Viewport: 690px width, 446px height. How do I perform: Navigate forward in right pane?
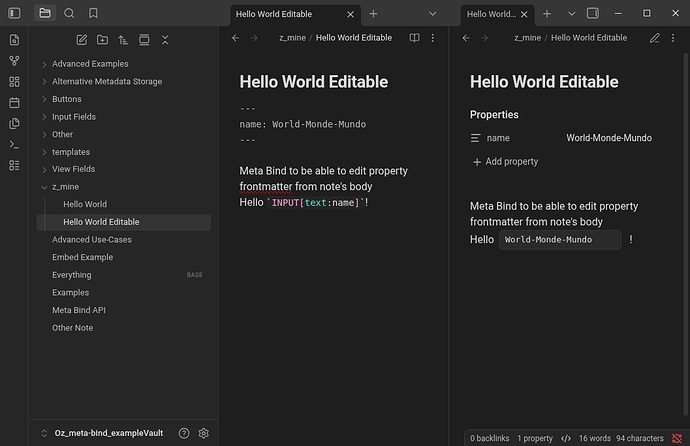(484, 38)
